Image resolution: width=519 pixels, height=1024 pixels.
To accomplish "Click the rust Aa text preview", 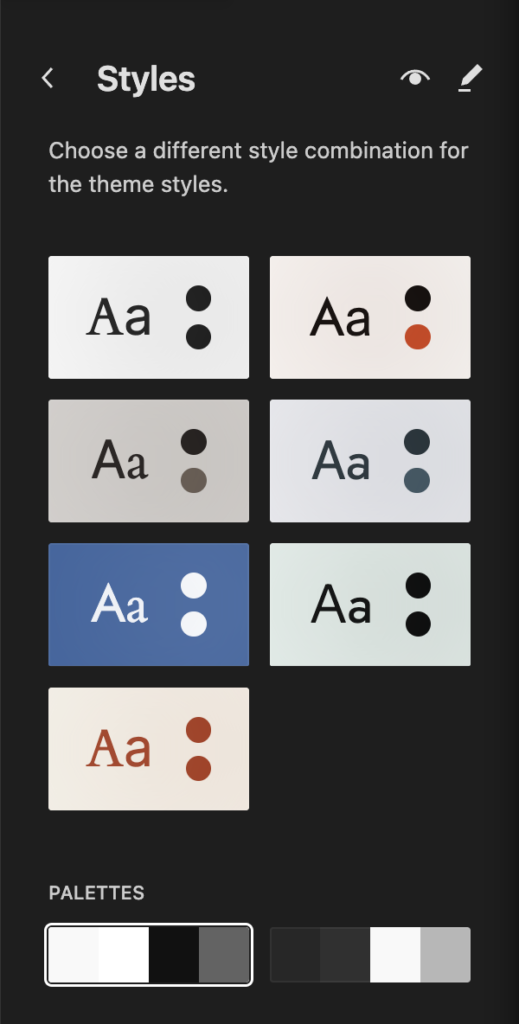I will [119, 748].
